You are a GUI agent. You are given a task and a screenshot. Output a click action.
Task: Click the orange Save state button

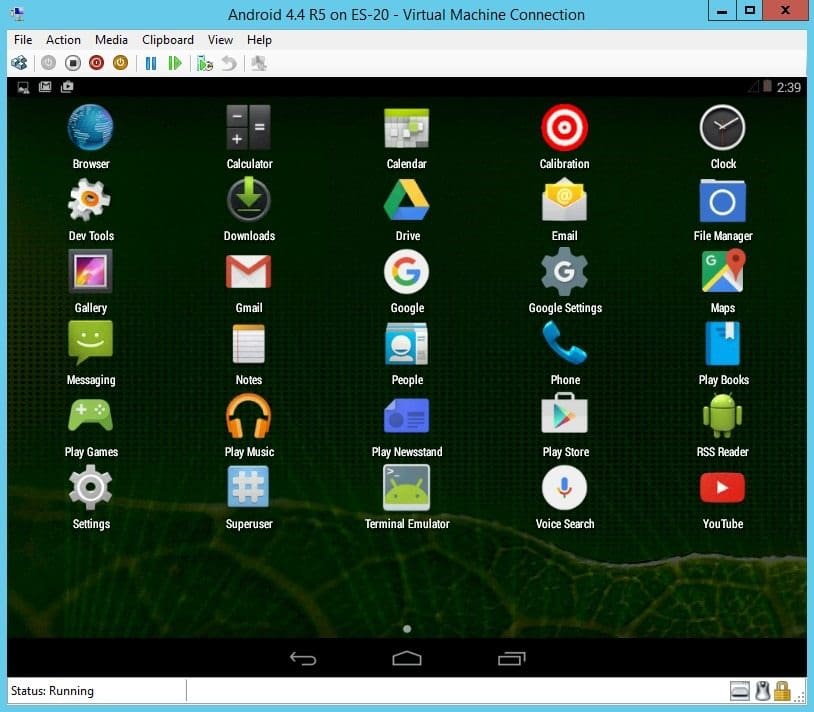tap(120, 63)
